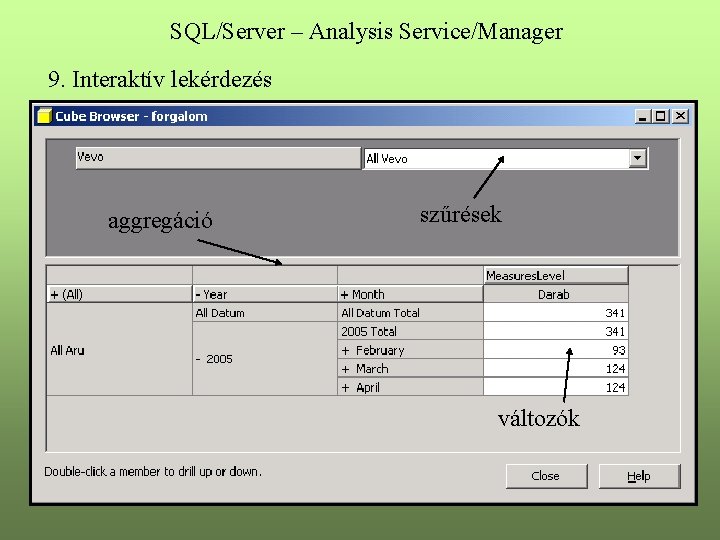Maximize the Cube Browser window
The height and width of the screenshot is (540, 720).
660,116
